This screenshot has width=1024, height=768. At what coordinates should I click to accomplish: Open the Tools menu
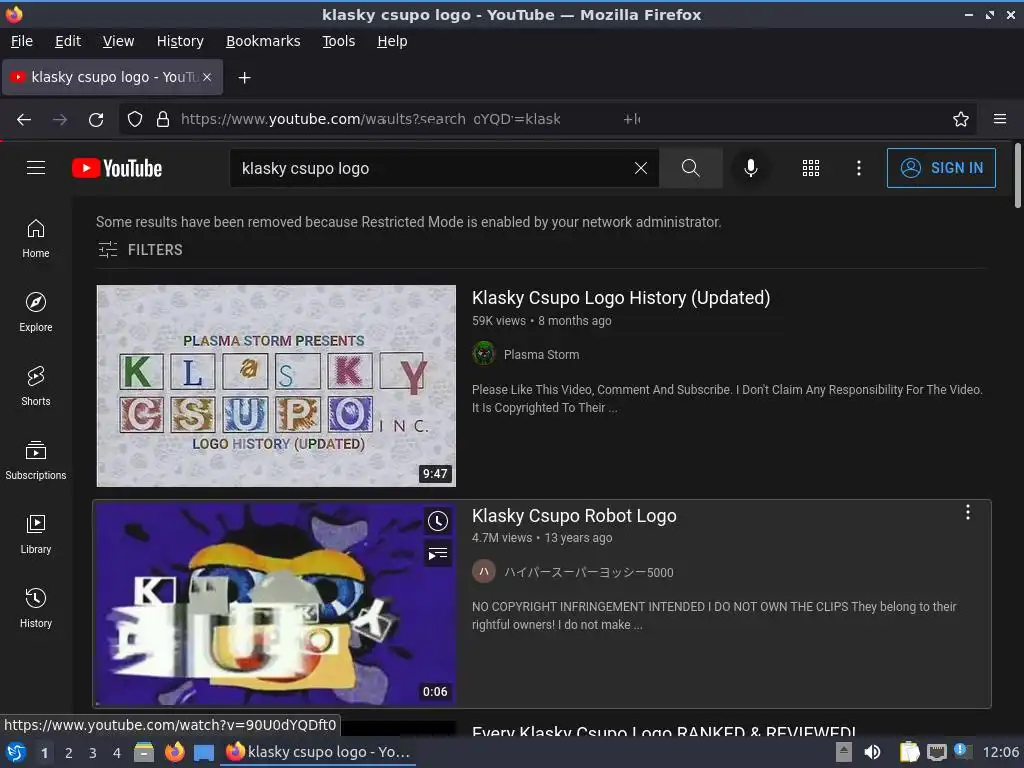click(x=338, y=41)
